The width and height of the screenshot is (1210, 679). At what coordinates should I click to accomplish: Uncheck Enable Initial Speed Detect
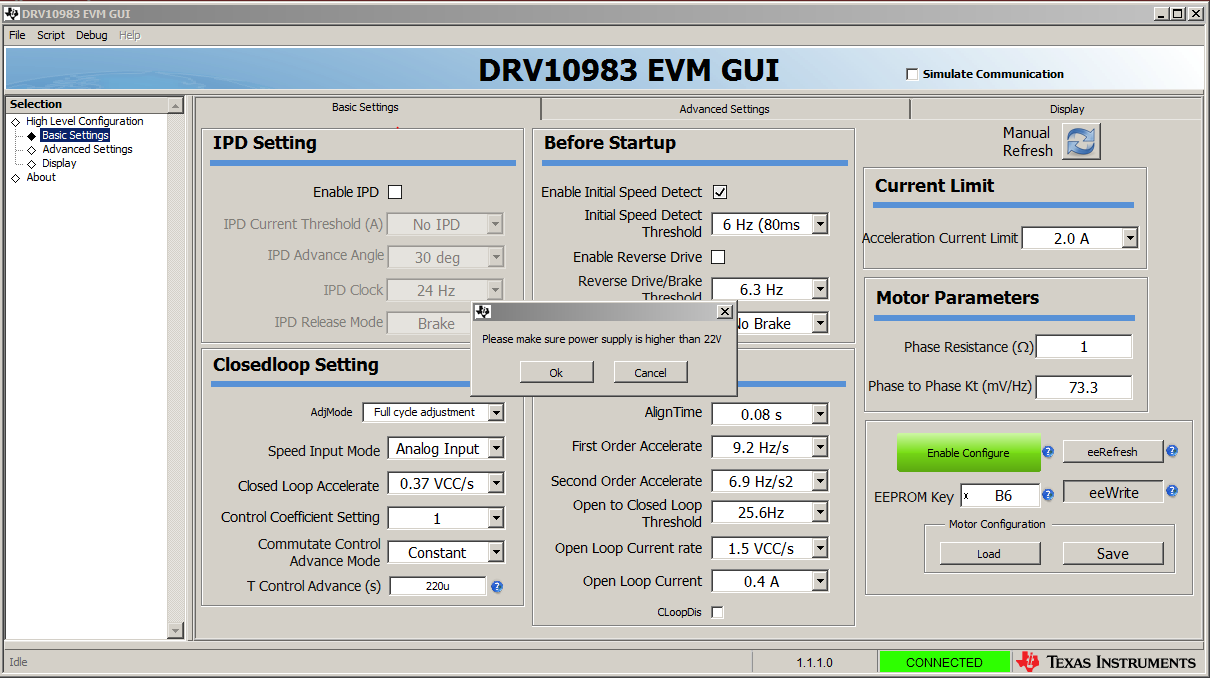[719, 192]
